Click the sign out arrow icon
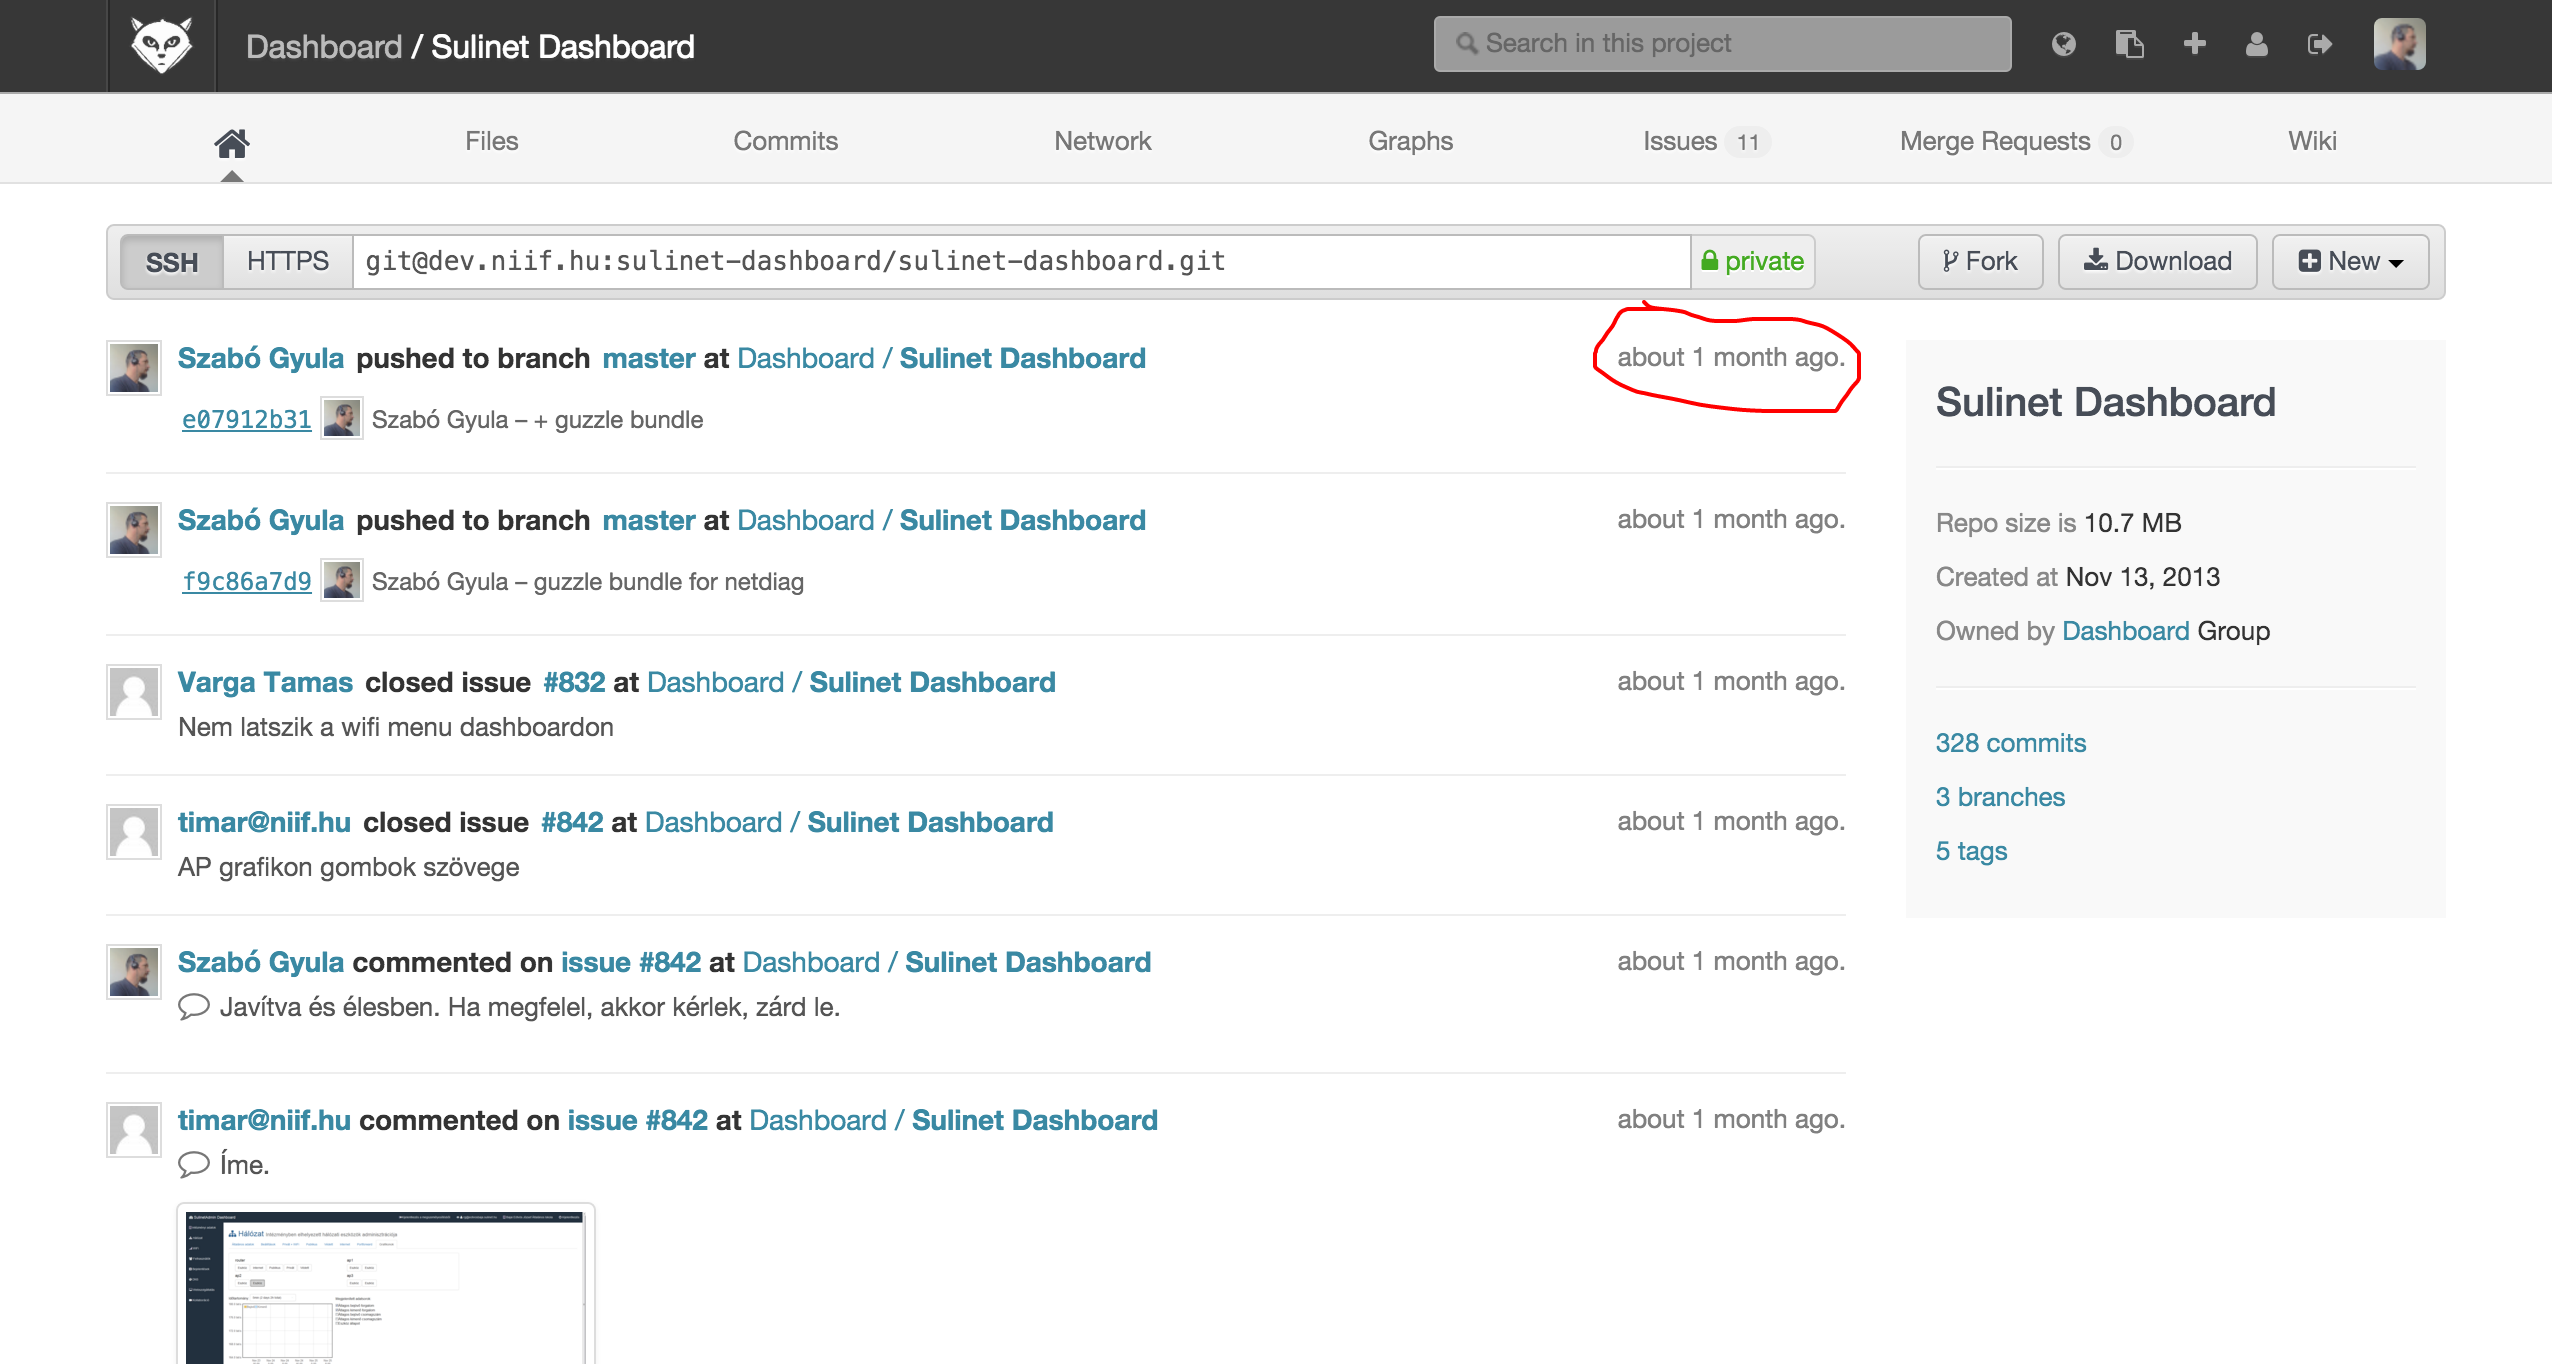The height and width of the screenshot is (1364, 2552). (2320, 44)
